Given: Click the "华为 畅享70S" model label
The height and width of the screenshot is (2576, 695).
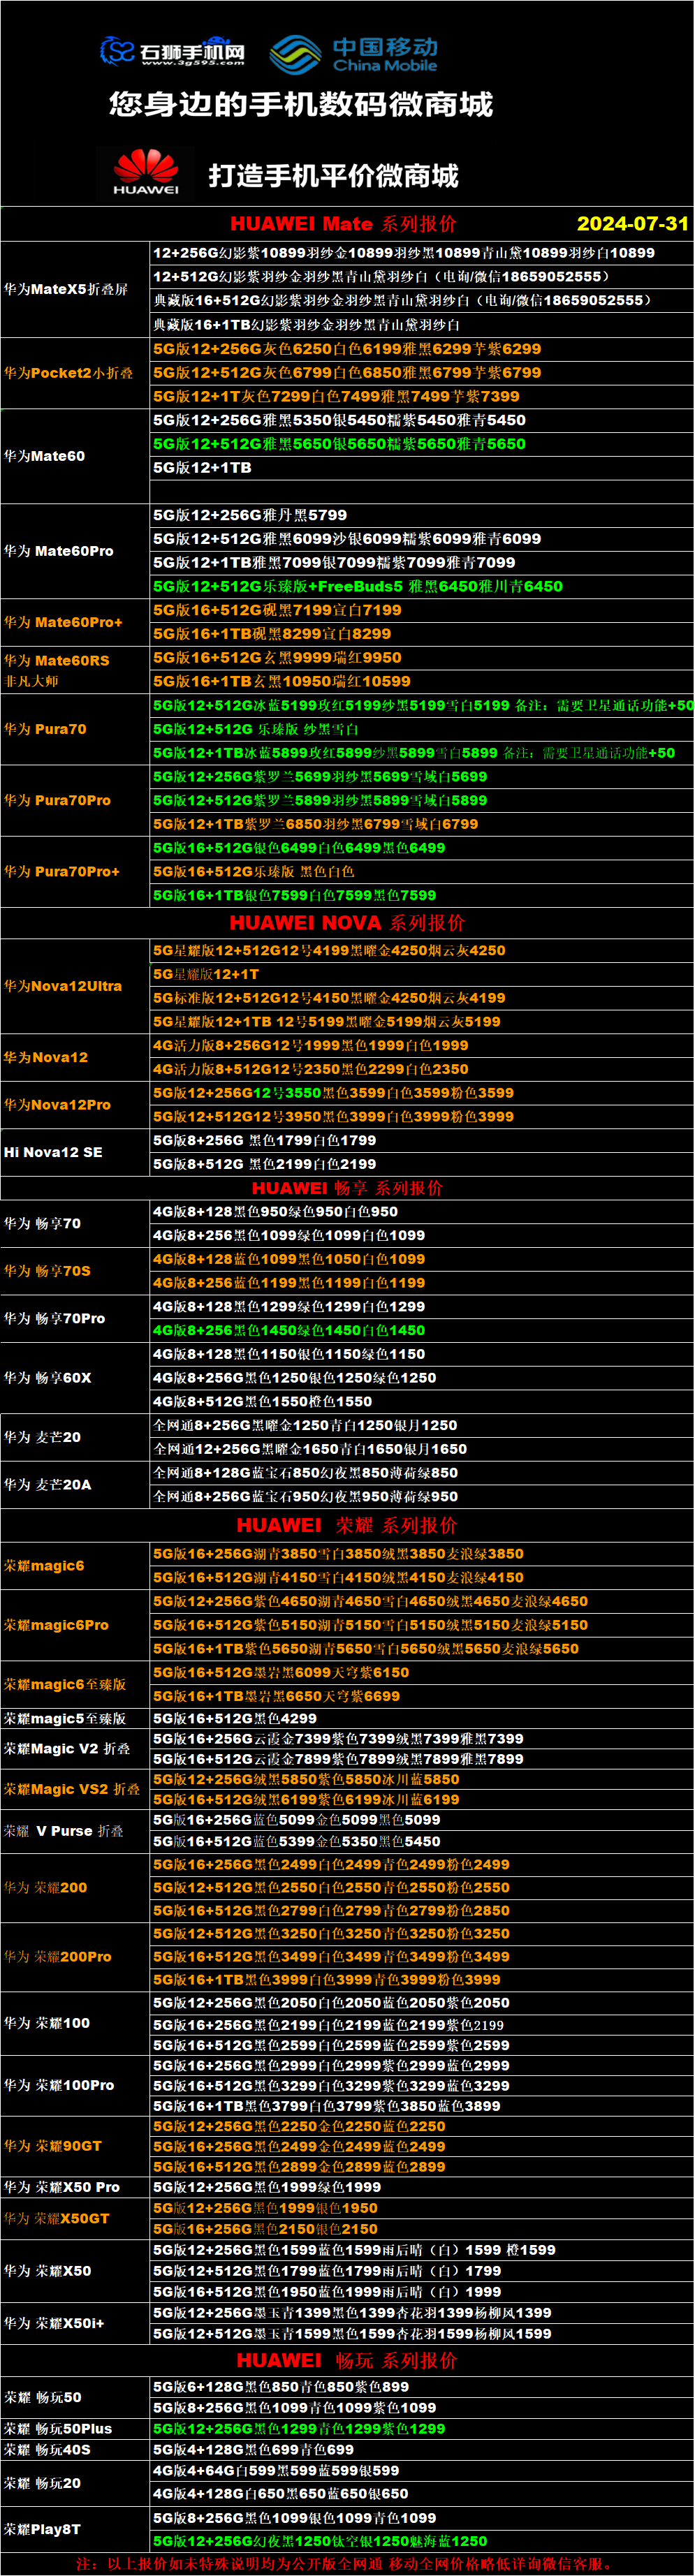Looking at the screenshot, I should (47, 1271).
